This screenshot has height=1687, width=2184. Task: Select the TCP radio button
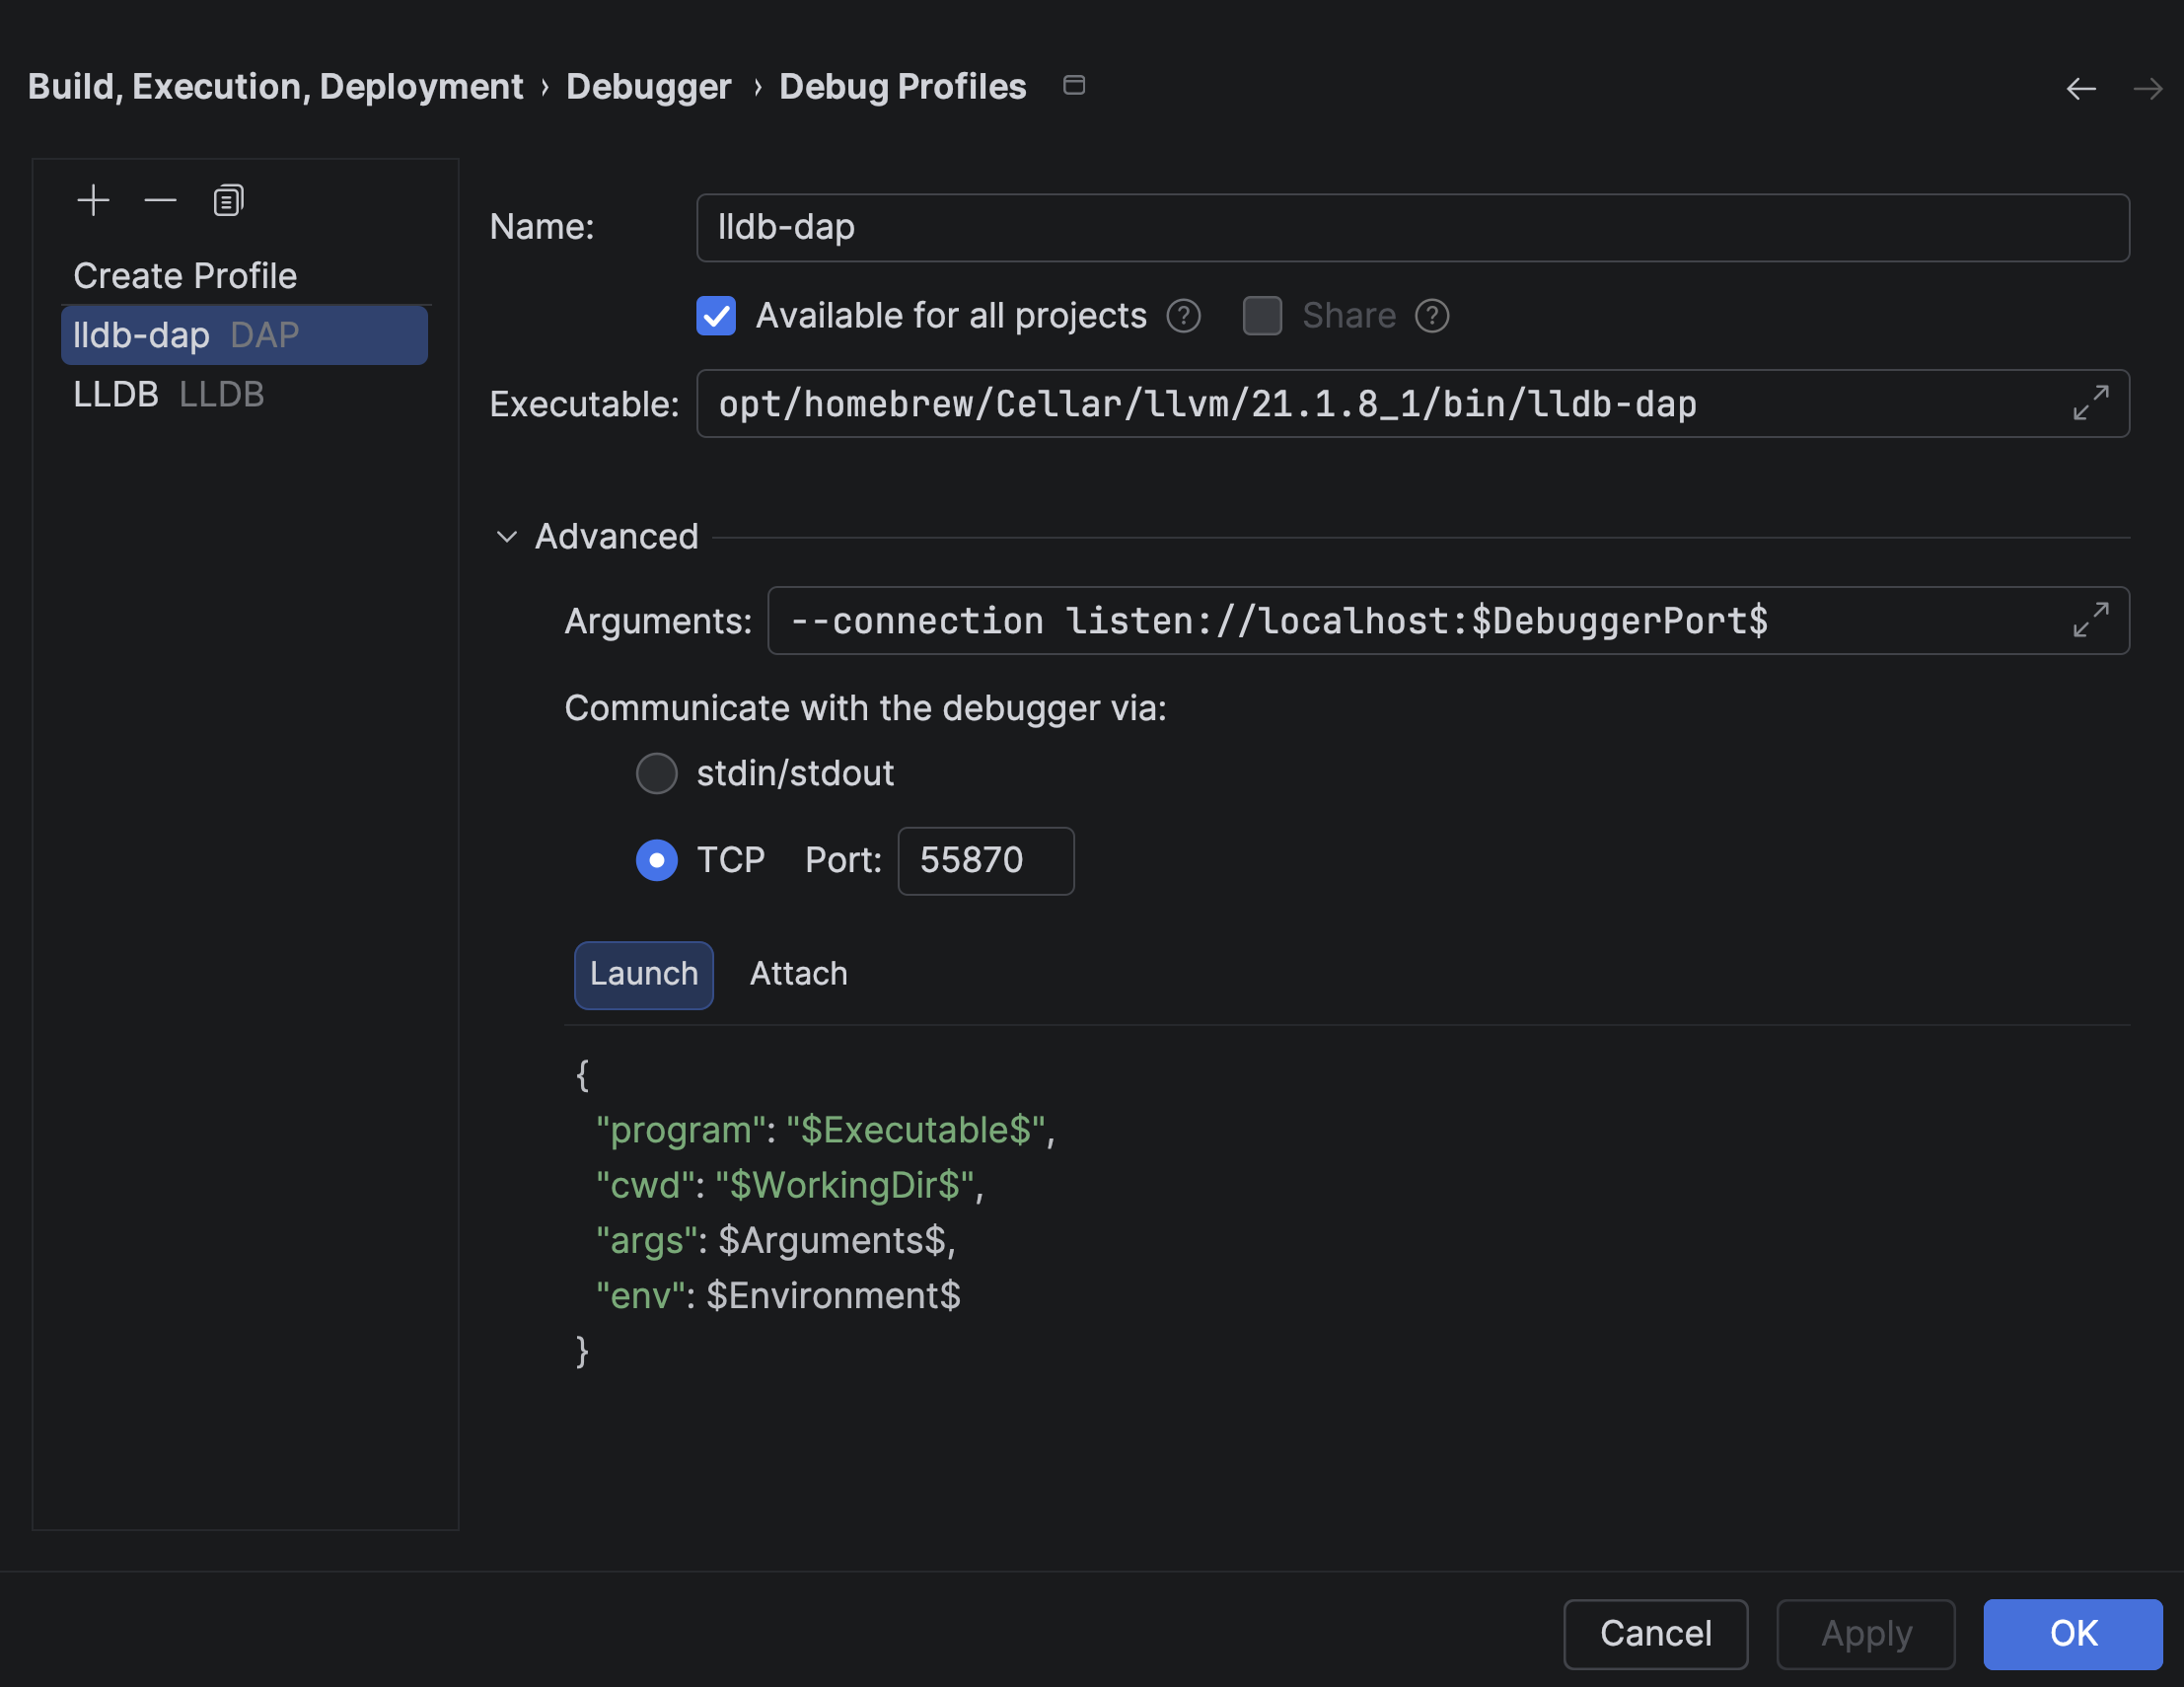click(x=657, y=860)
